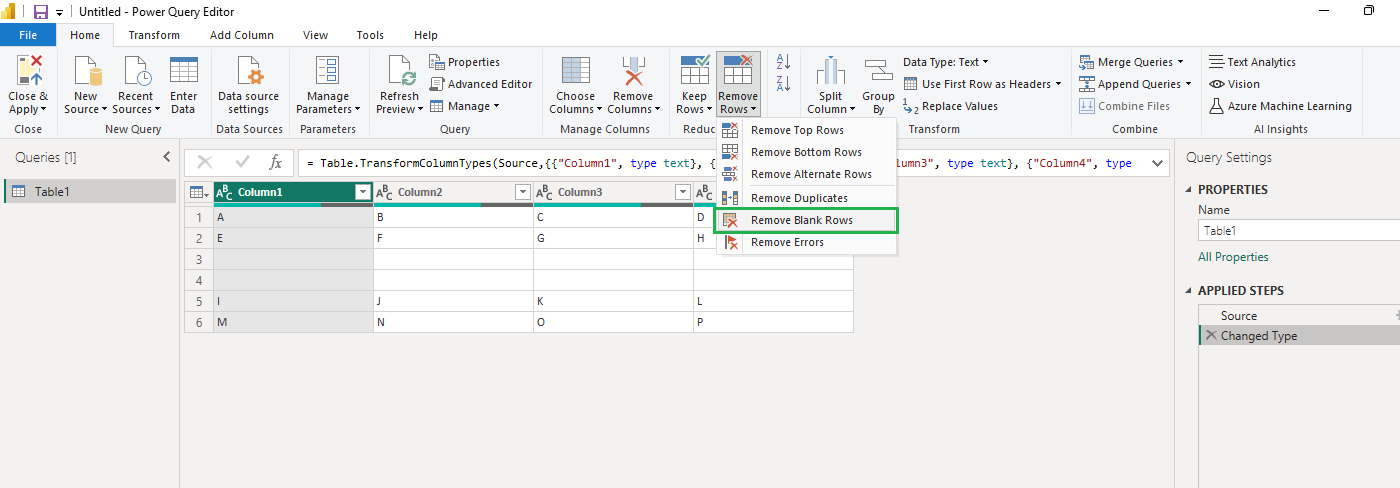
Task: Click the Keep Rows icon
Action: point(695,71)
